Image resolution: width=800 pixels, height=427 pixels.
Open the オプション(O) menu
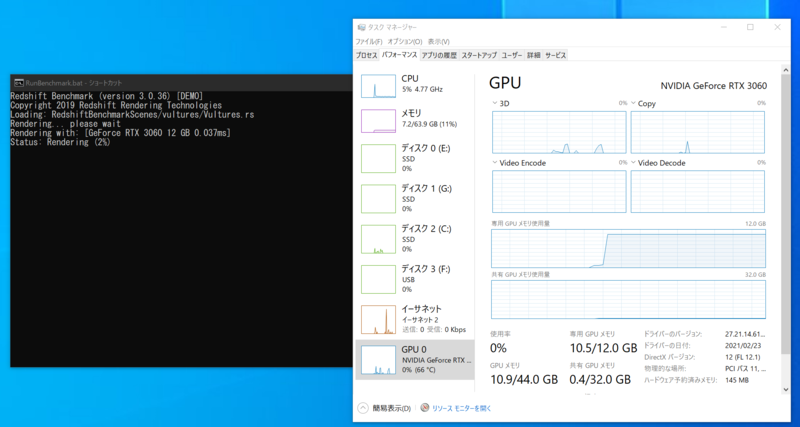pyautogui.click(x=404, y=41)
